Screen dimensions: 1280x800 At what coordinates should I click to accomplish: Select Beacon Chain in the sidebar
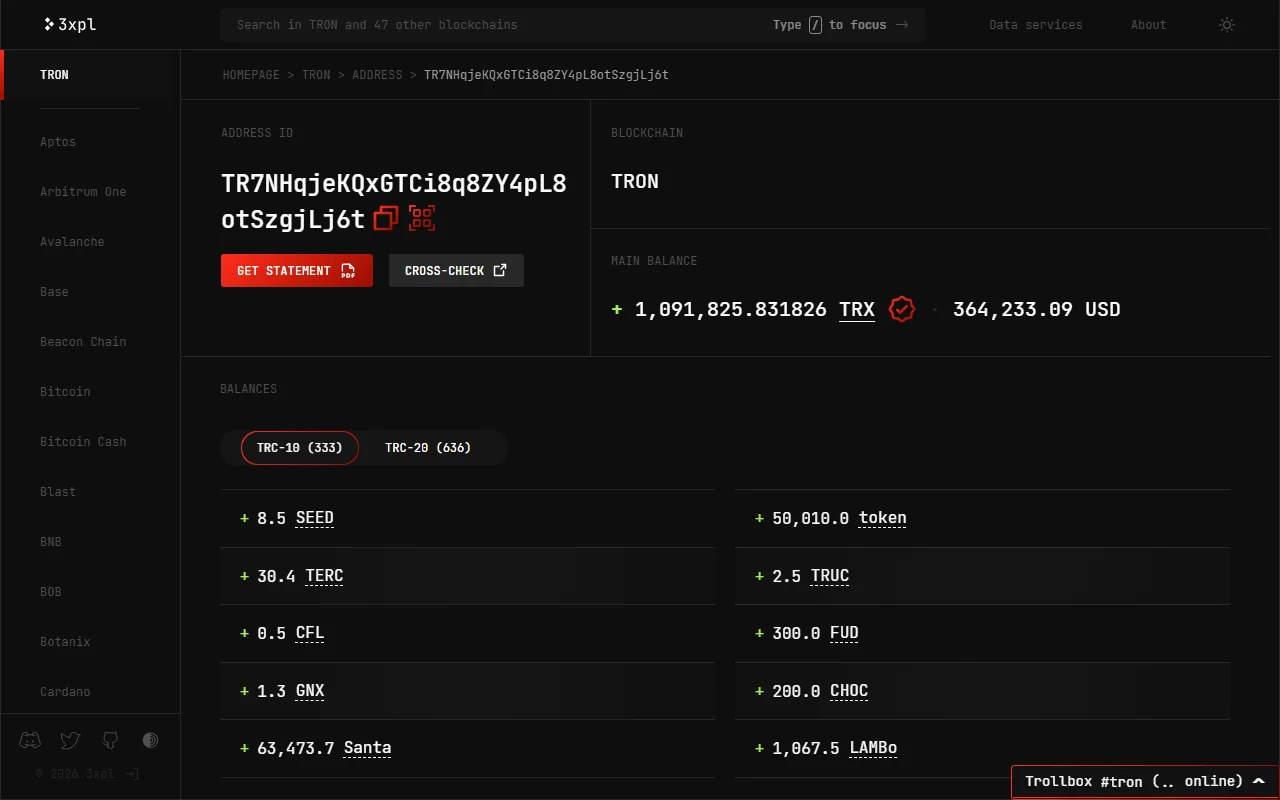point(83,342)
